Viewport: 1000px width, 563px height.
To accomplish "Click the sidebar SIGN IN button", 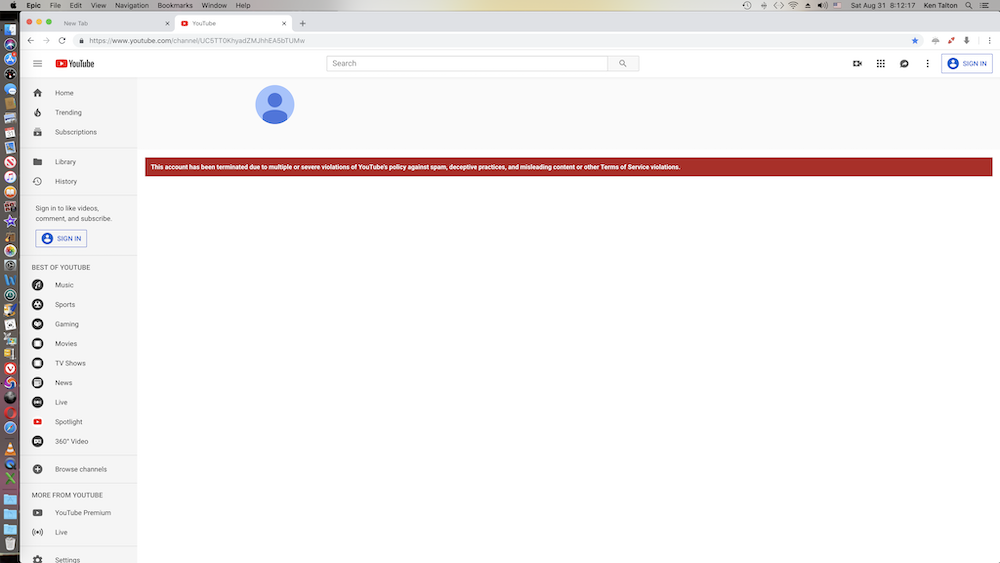I will click(x=61, y=238).
